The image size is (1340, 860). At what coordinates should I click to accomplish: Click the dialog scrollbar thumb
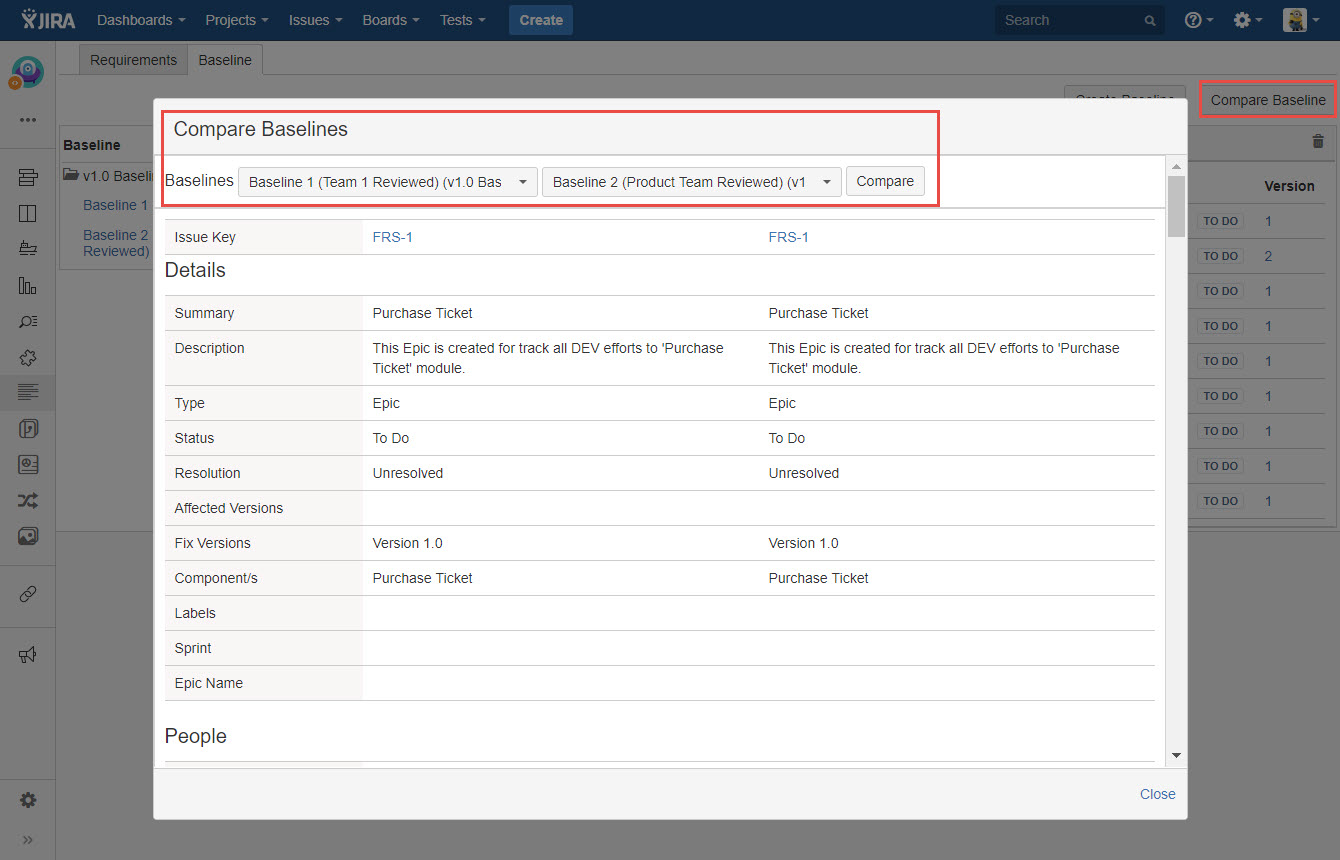[x=1176, y=206]
